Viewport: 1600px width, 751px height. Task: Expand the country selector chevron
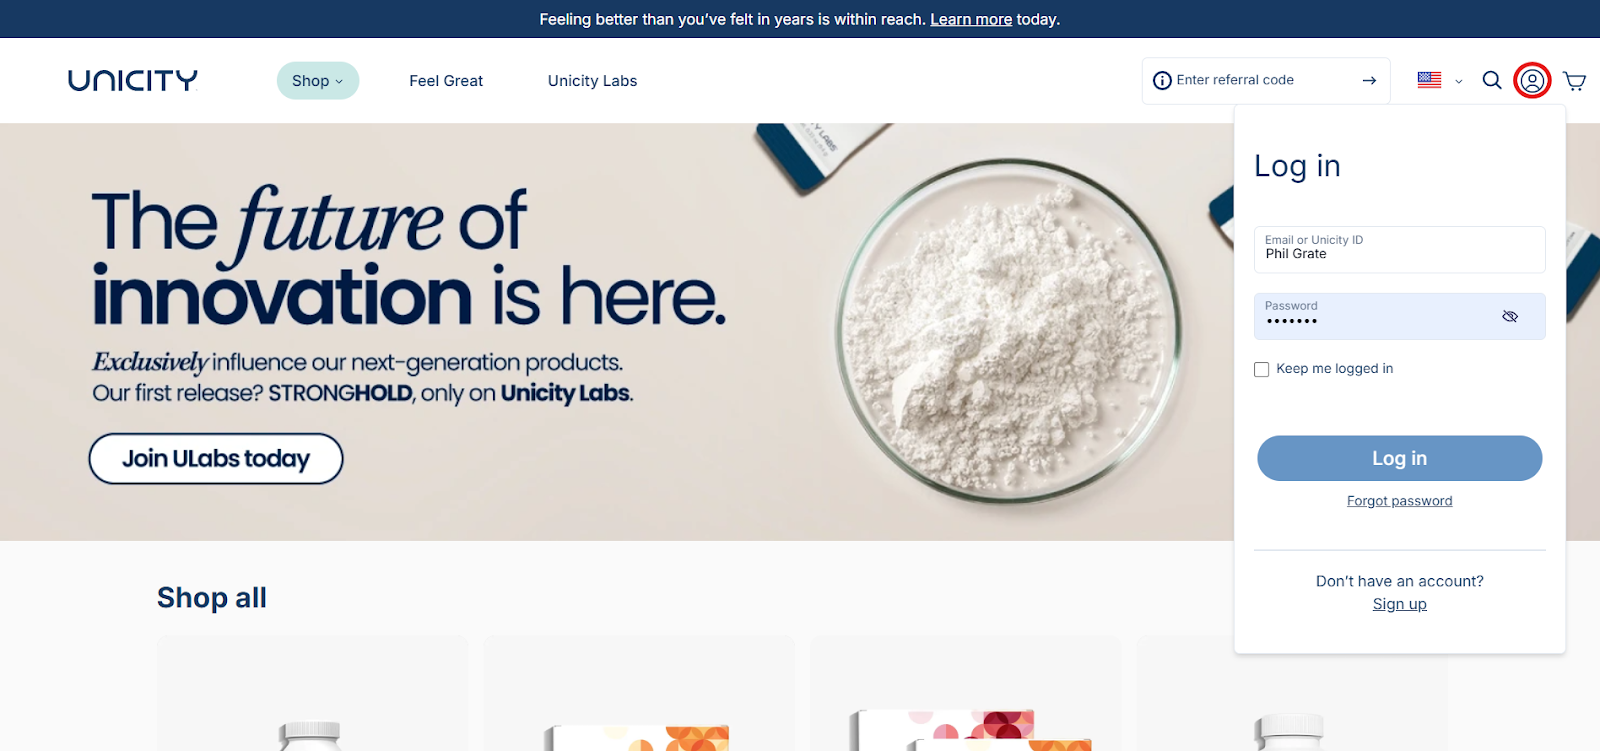click(x=1459, y=81)
